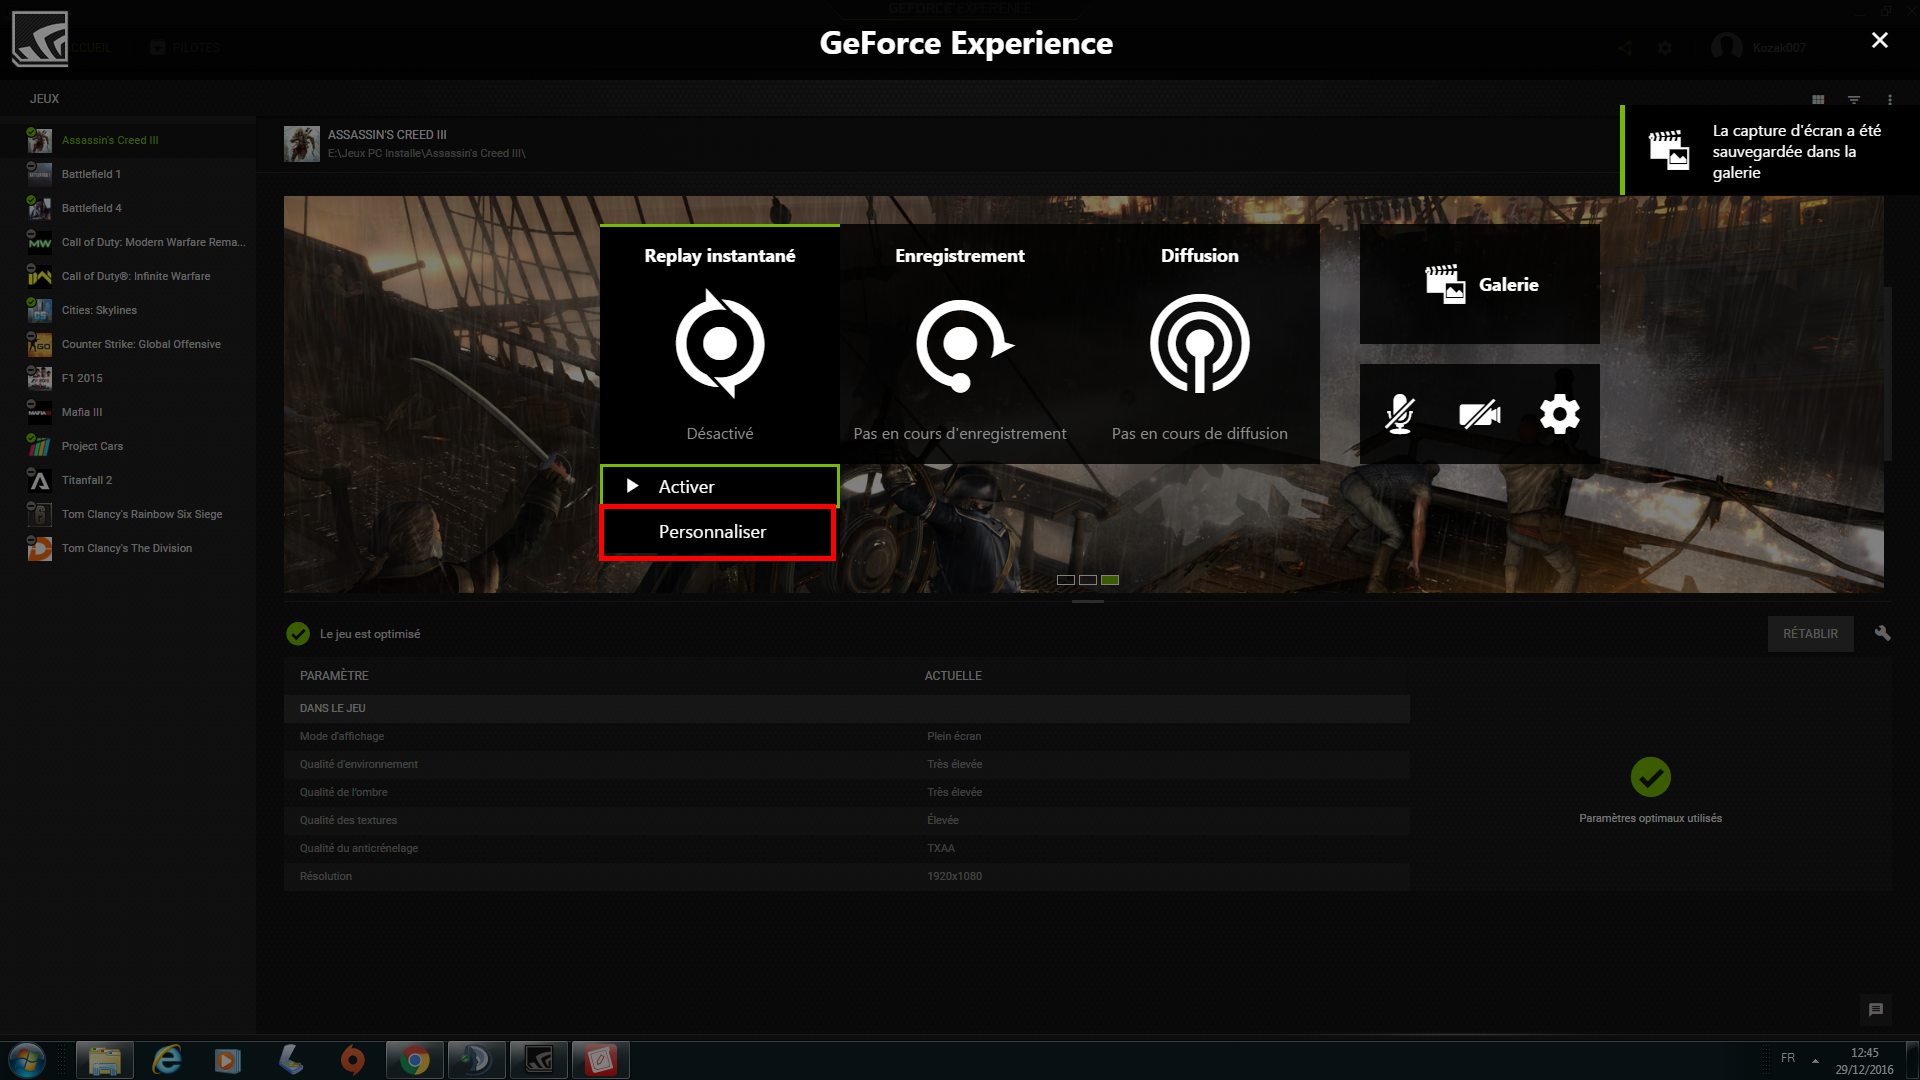
Task: Click the RÉTABLIR button
Action: 1810,634
